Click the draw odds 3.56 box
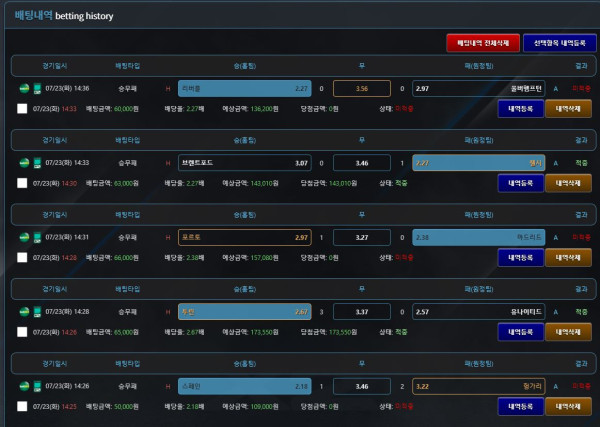This screenshot has width=600, height=427. (x=361, y=88)
